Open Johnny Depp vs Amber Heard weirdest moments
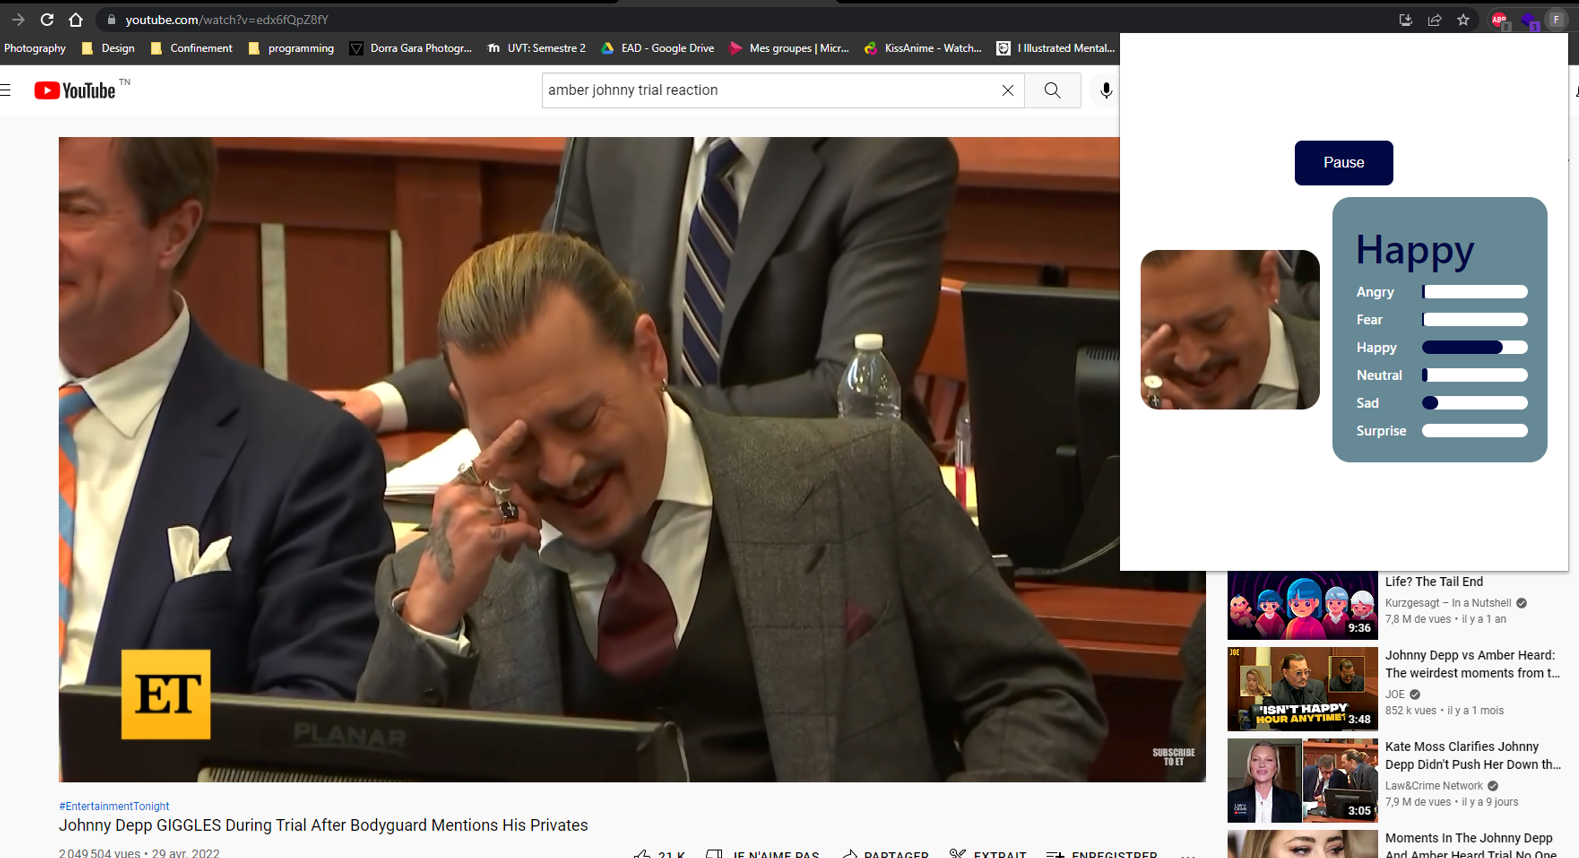Screen dimensions: 1579x858 point(1472,664)
